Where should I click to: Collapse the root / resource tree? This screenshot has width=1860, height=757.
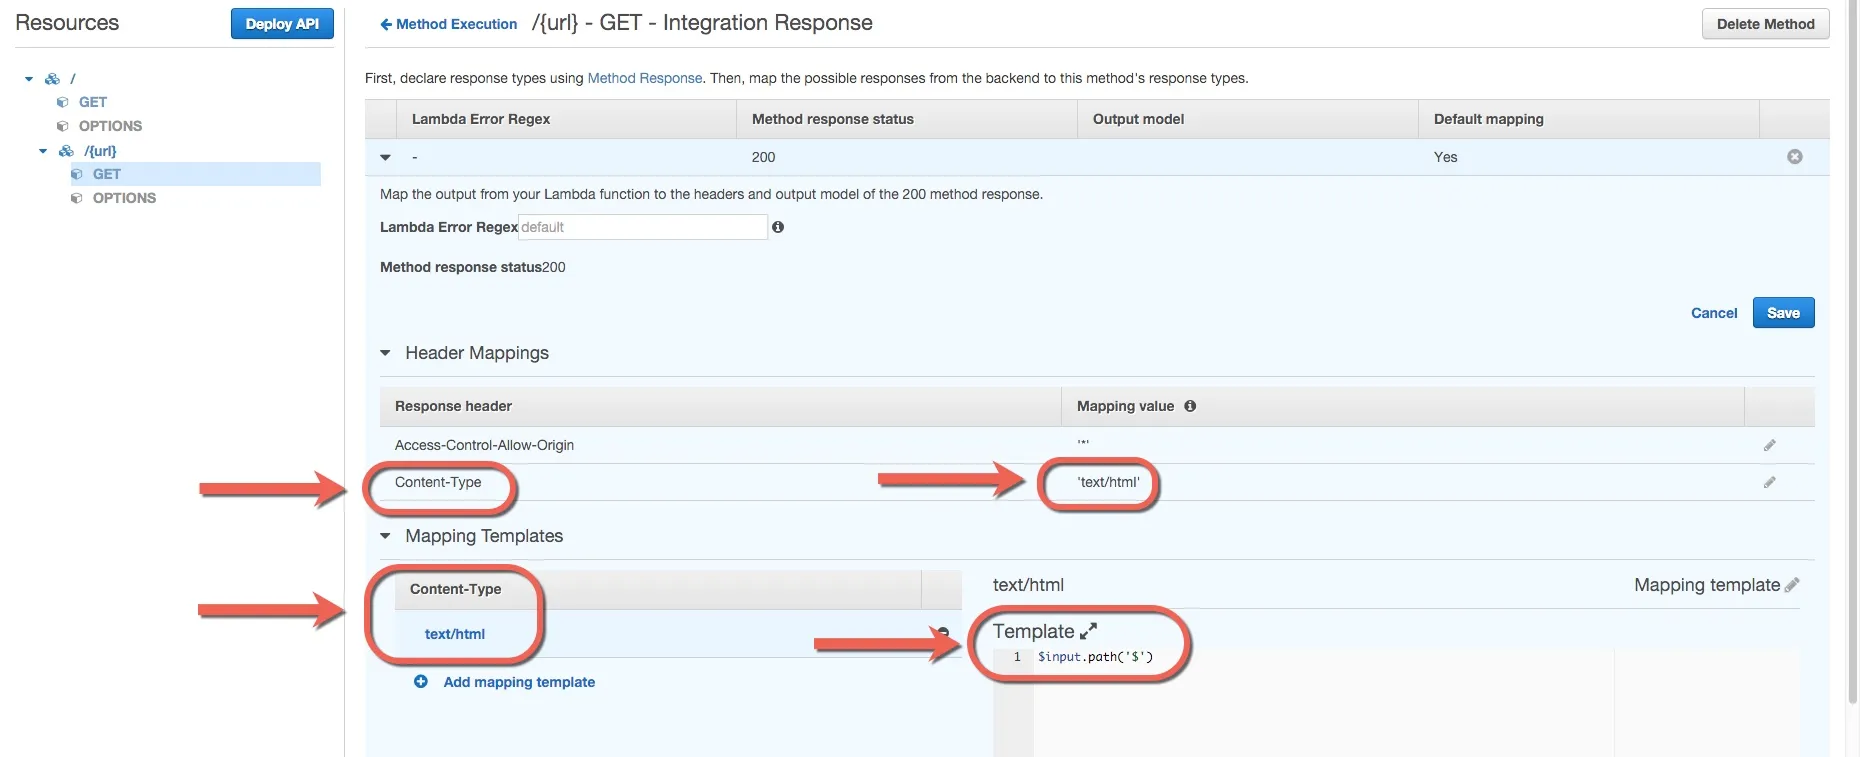[x=29, y=79]
